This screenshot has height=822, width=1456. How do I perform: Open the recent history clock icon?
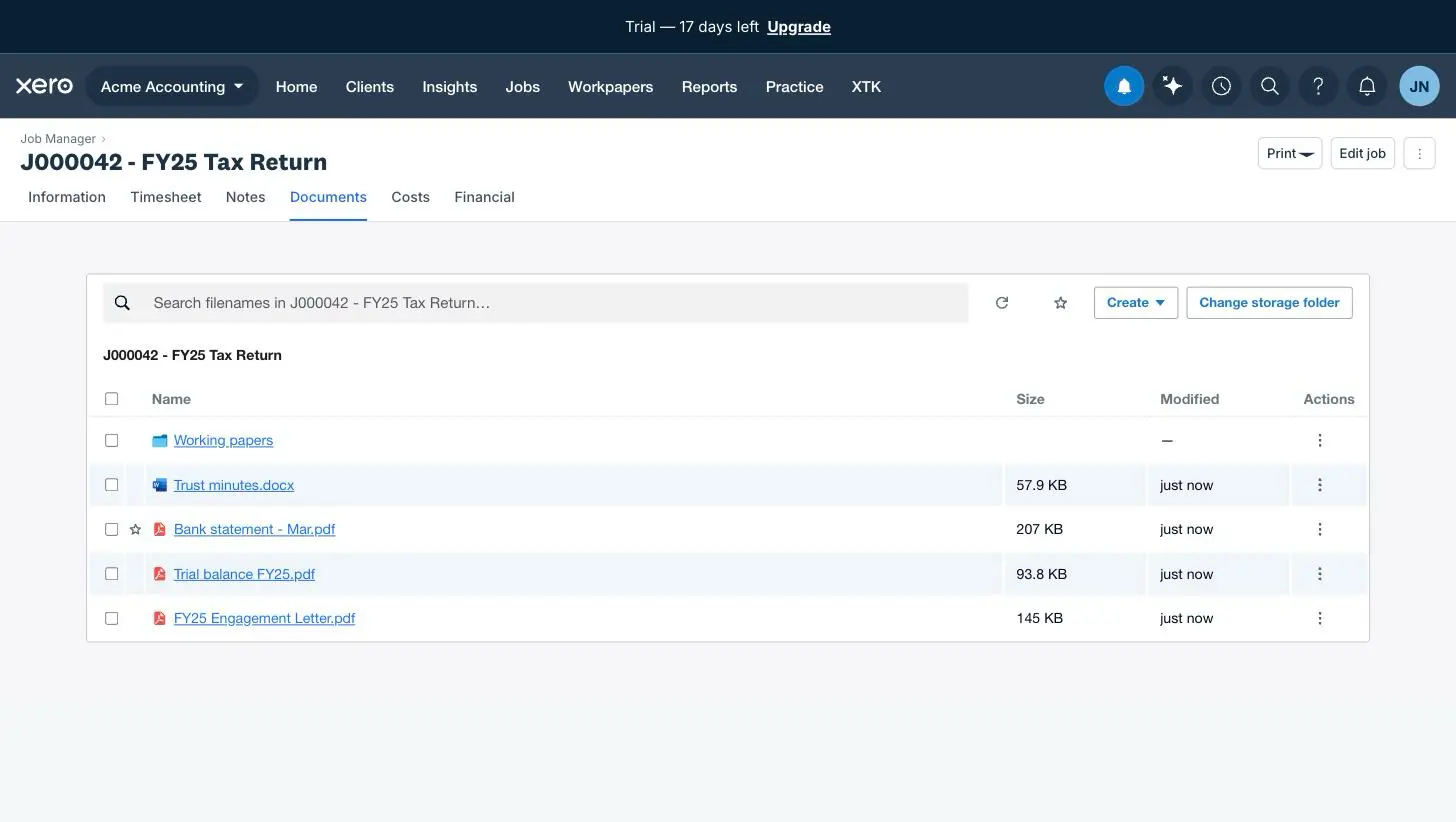coord(1221,86)
